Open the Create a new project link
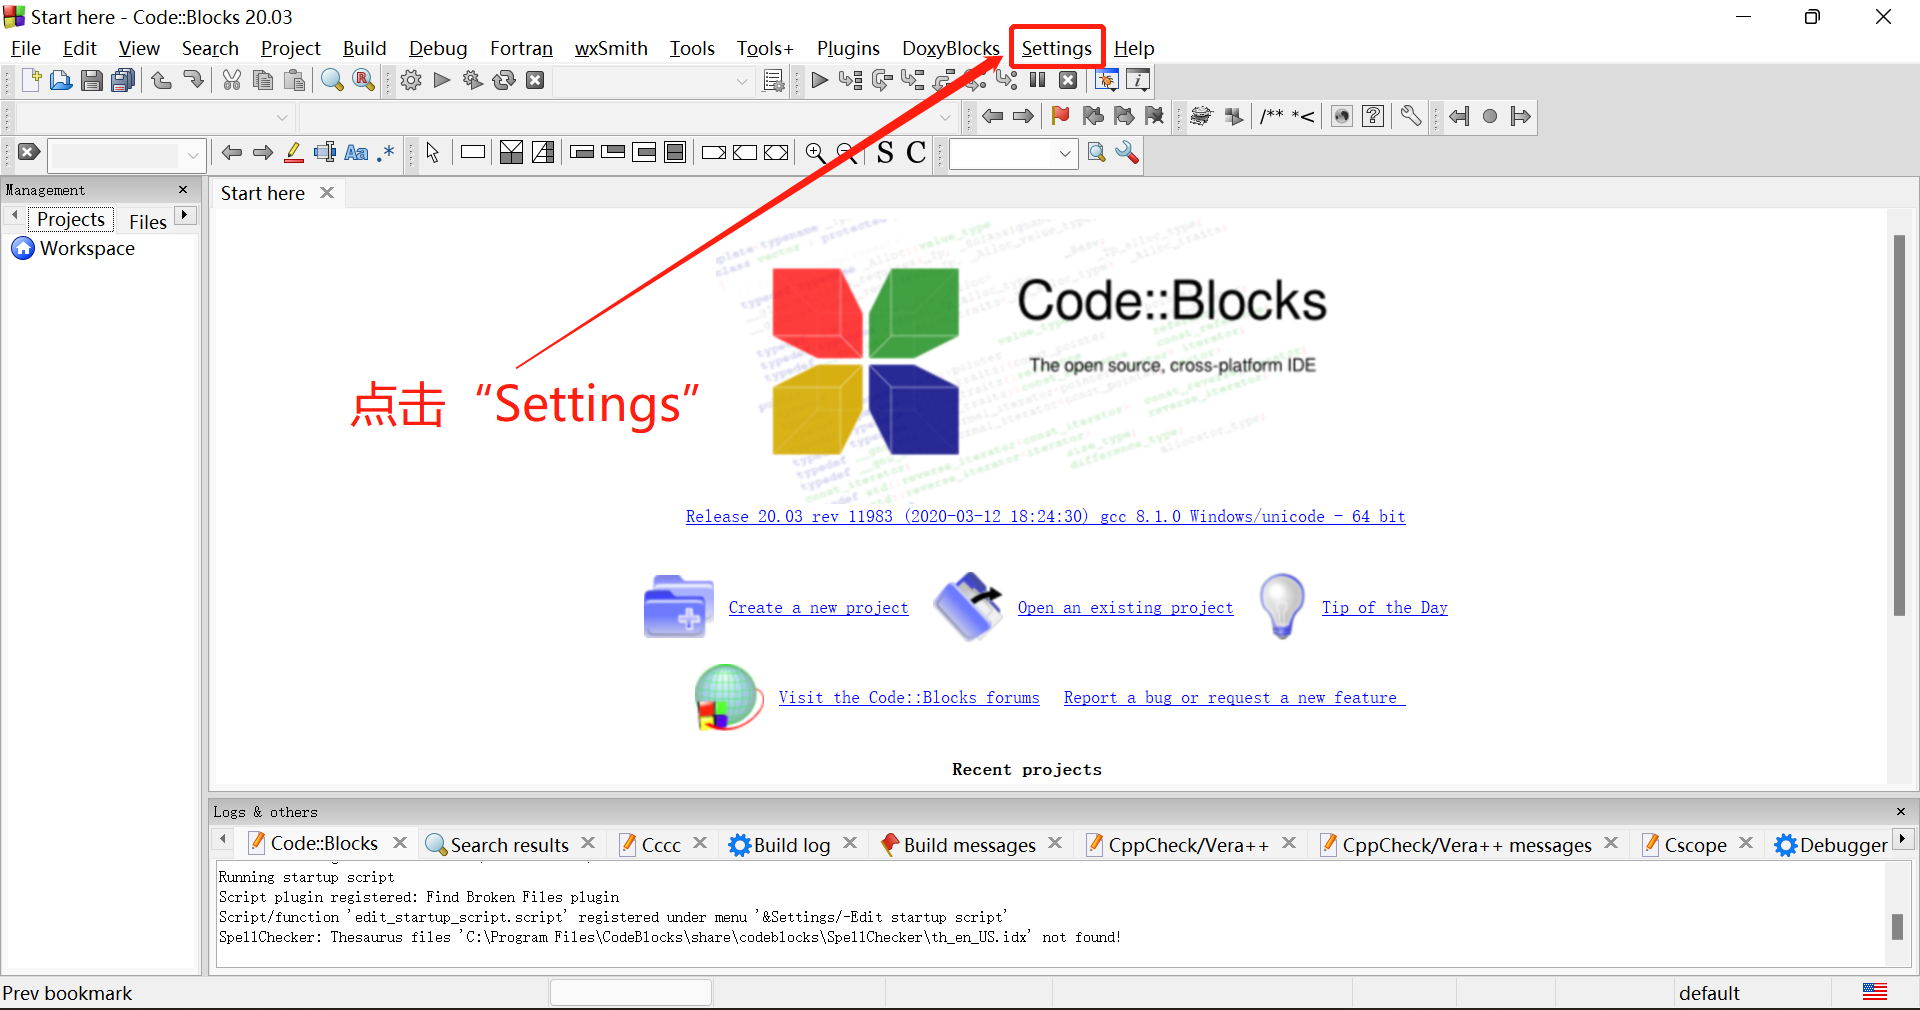1920x1010 pixels. [818, 607]
